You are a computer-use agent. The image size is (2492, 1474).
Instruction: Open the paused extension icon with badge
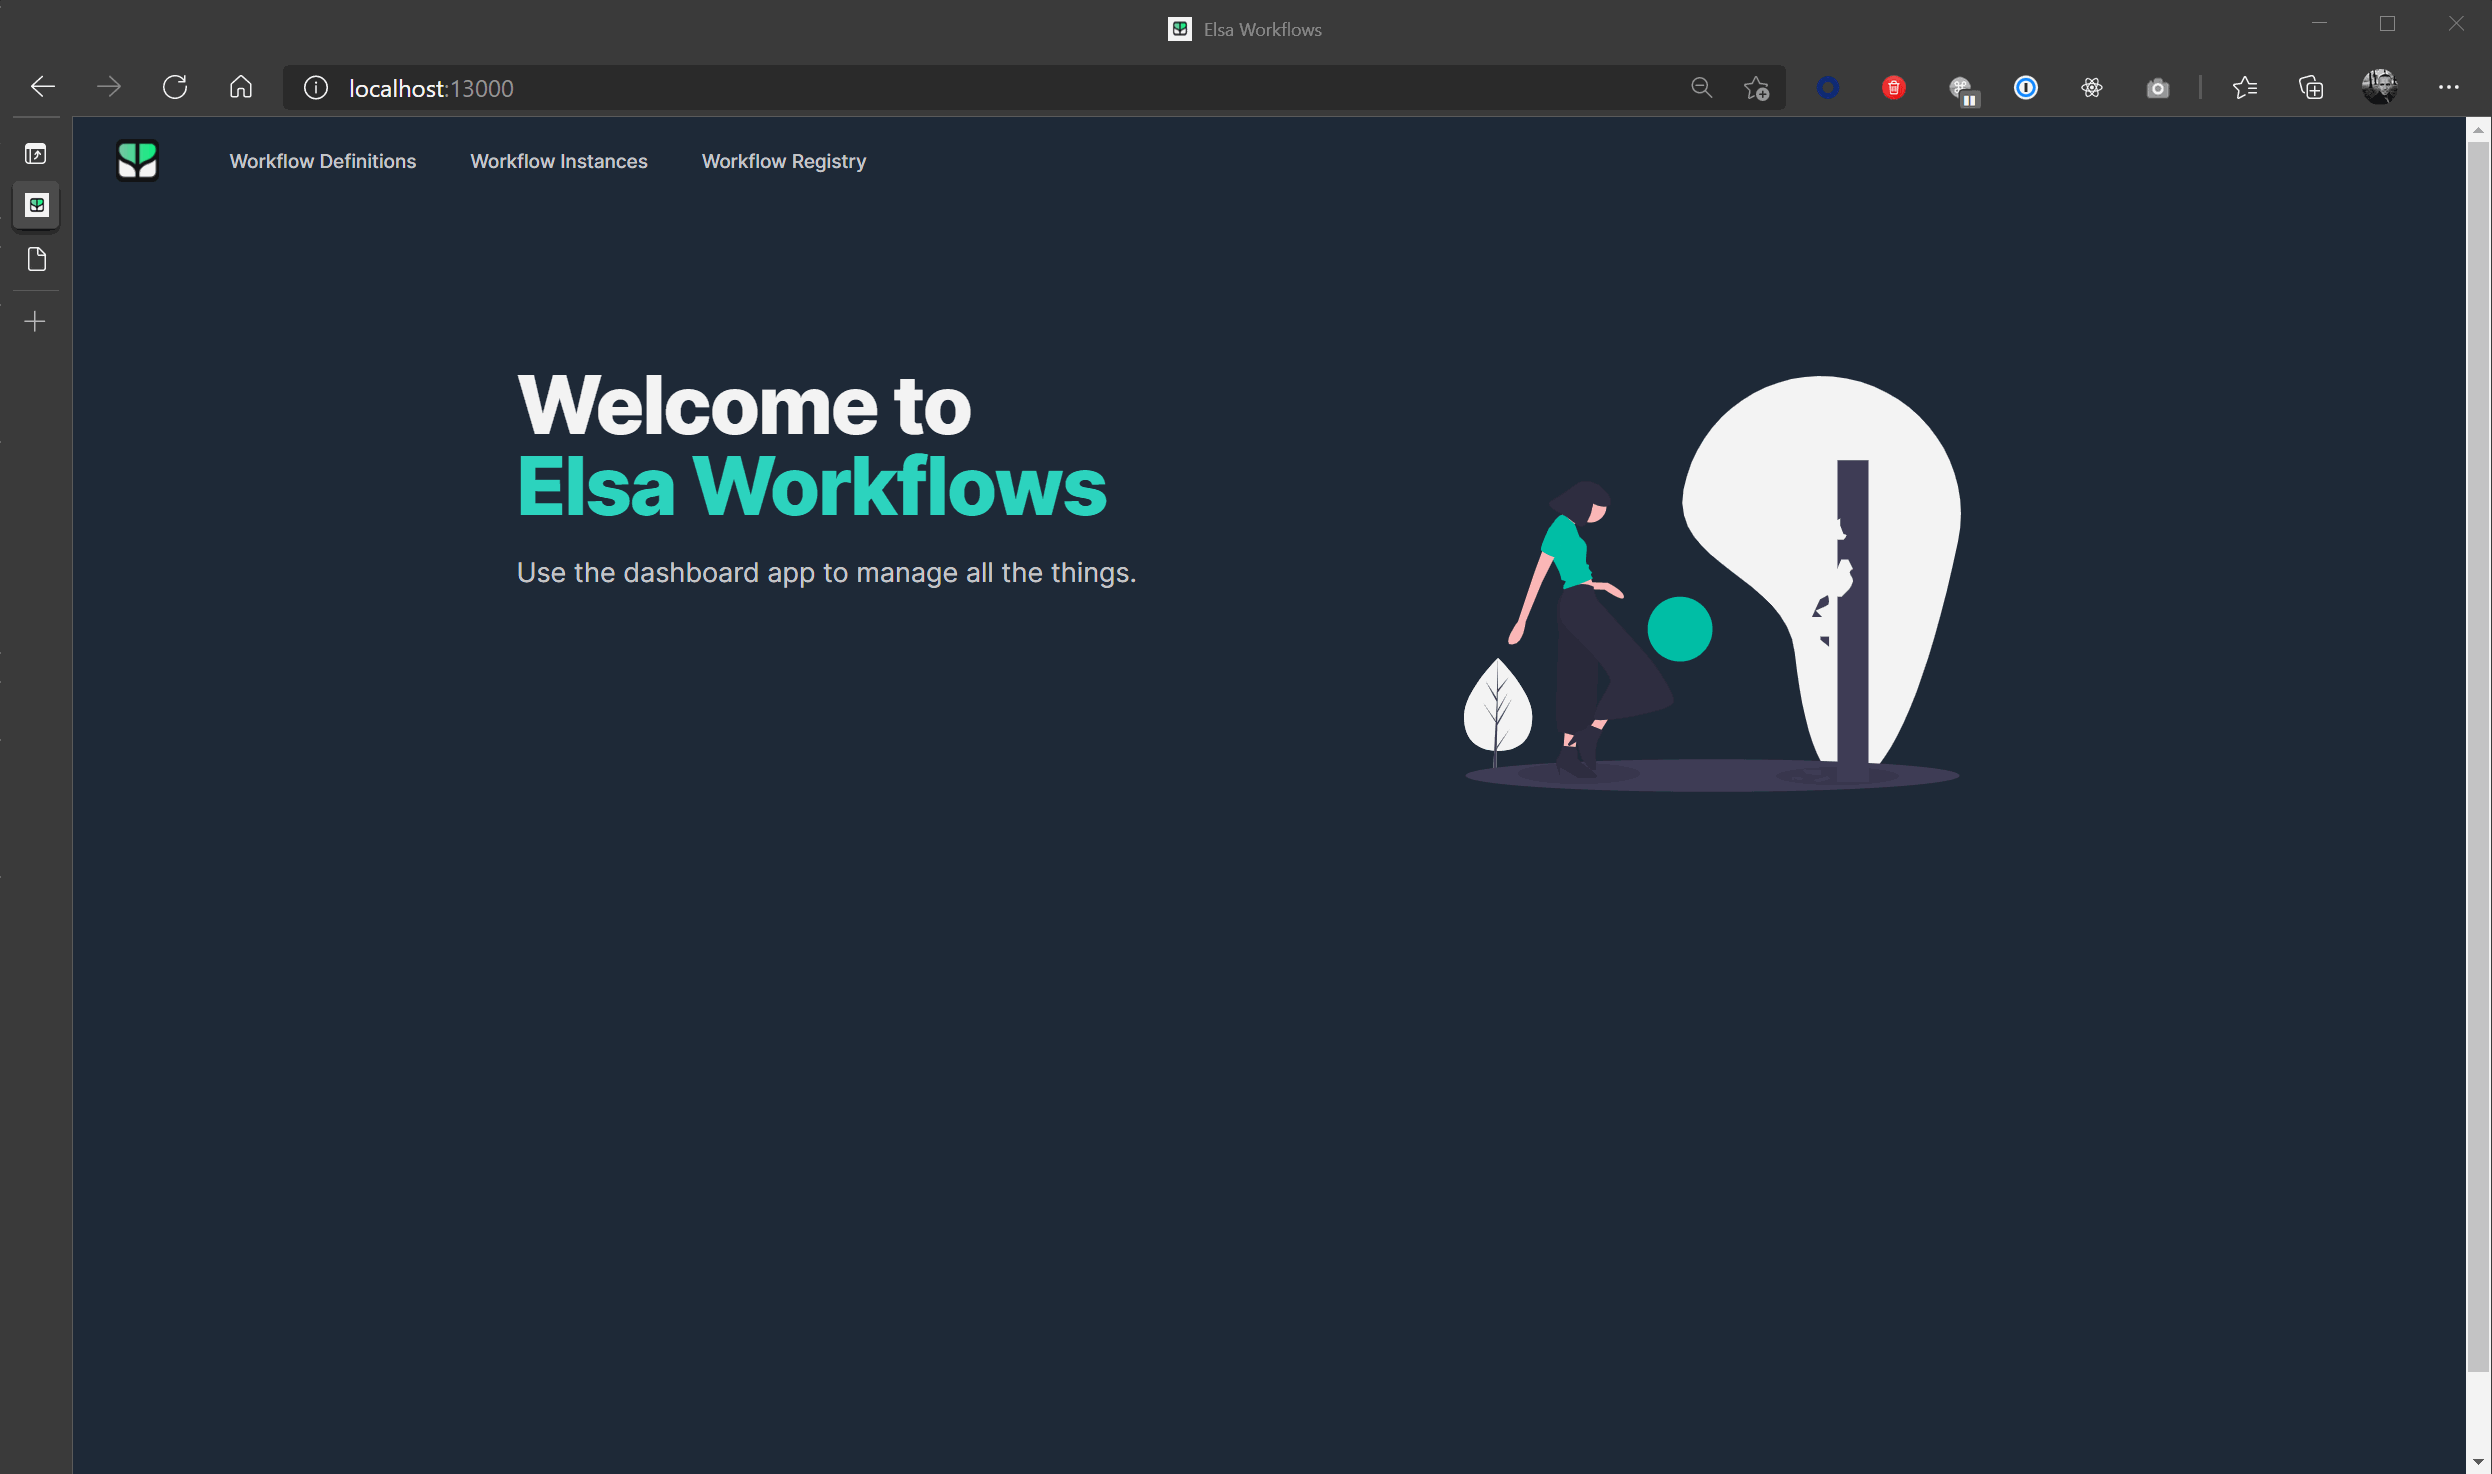click(1963, 91)
